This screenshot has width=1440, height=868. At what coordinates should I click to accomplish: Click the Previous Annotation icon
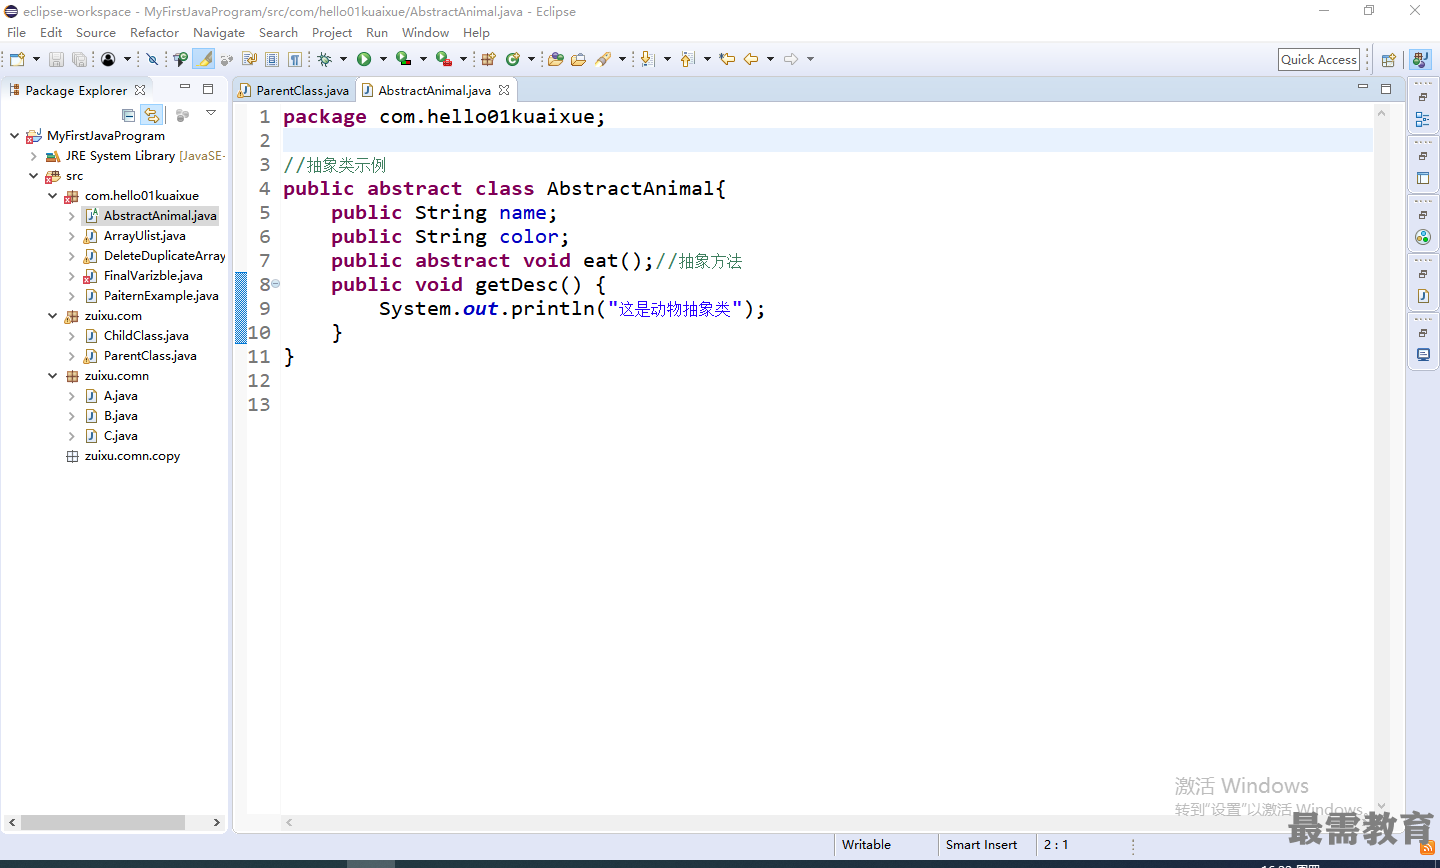click(687, 59)
